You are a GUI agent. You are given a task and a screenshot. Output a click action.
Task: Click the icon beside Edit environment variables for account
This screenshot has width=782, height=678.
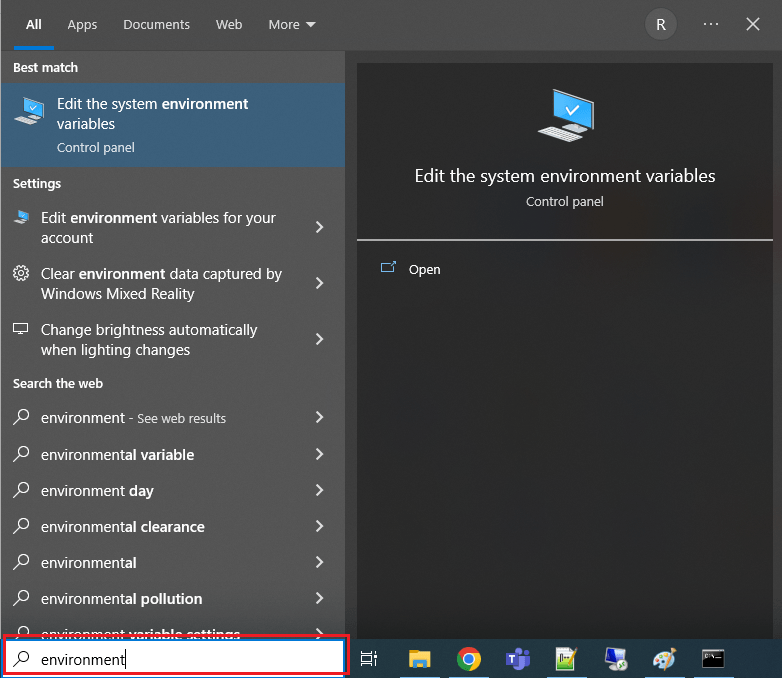pos(21,217)
